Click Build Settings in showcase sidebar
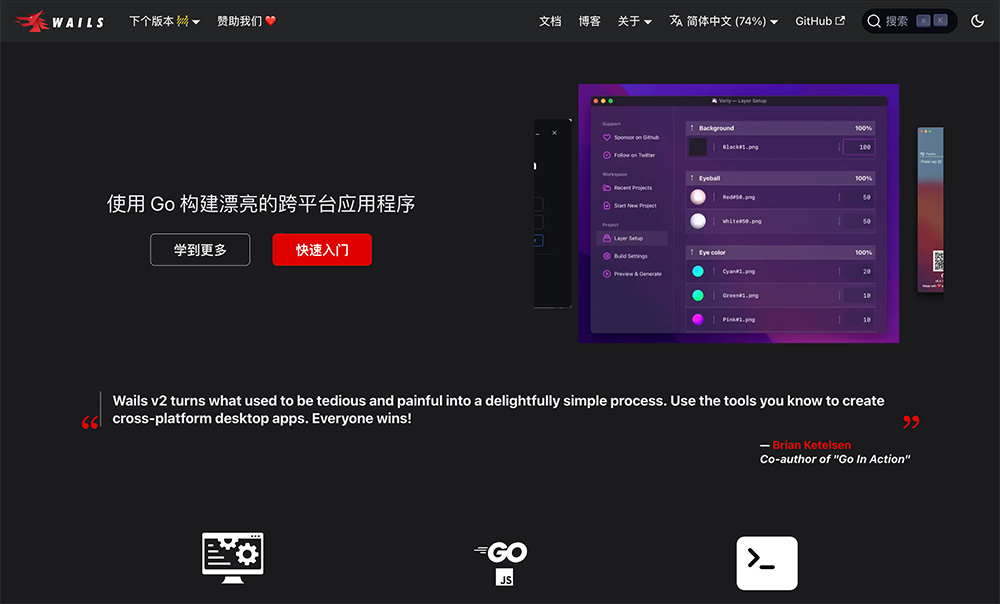Image resolution: width=1000 pixels, height=604 pixels. [625, 256]
